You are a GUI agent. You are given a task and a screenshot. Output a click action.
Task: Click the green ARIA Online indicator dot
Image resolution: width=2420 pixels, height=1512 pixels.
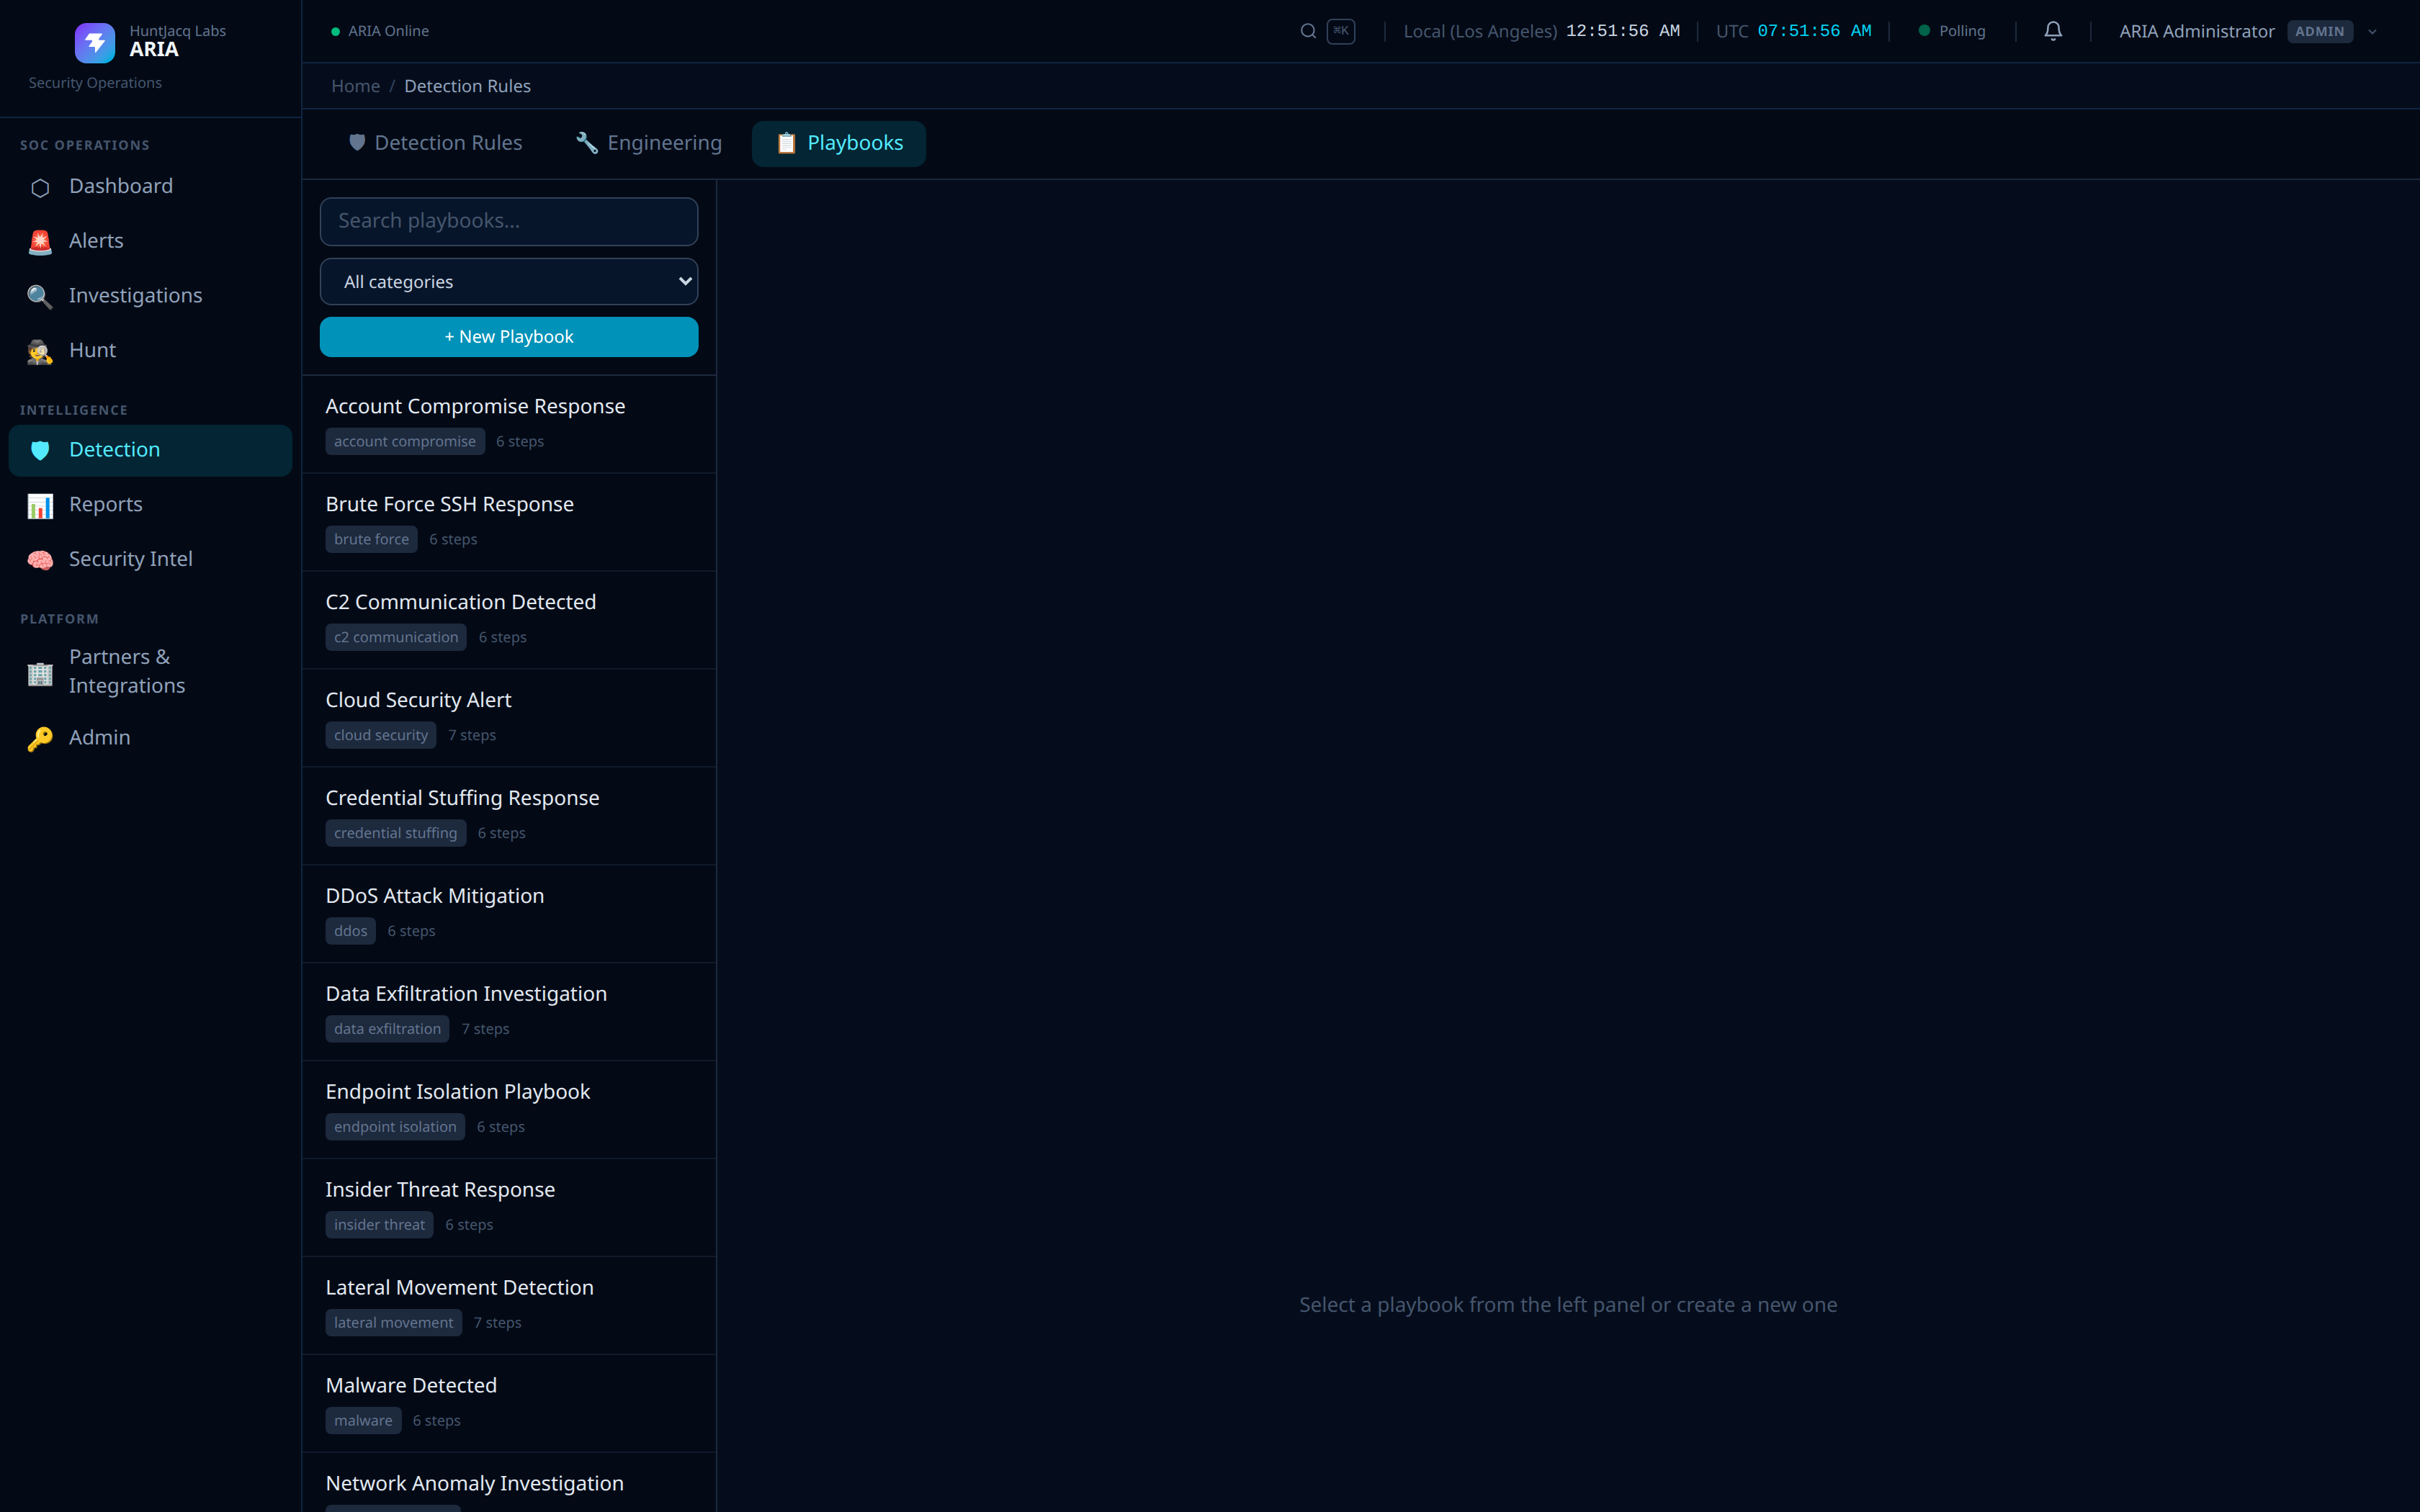click(336, 31)
